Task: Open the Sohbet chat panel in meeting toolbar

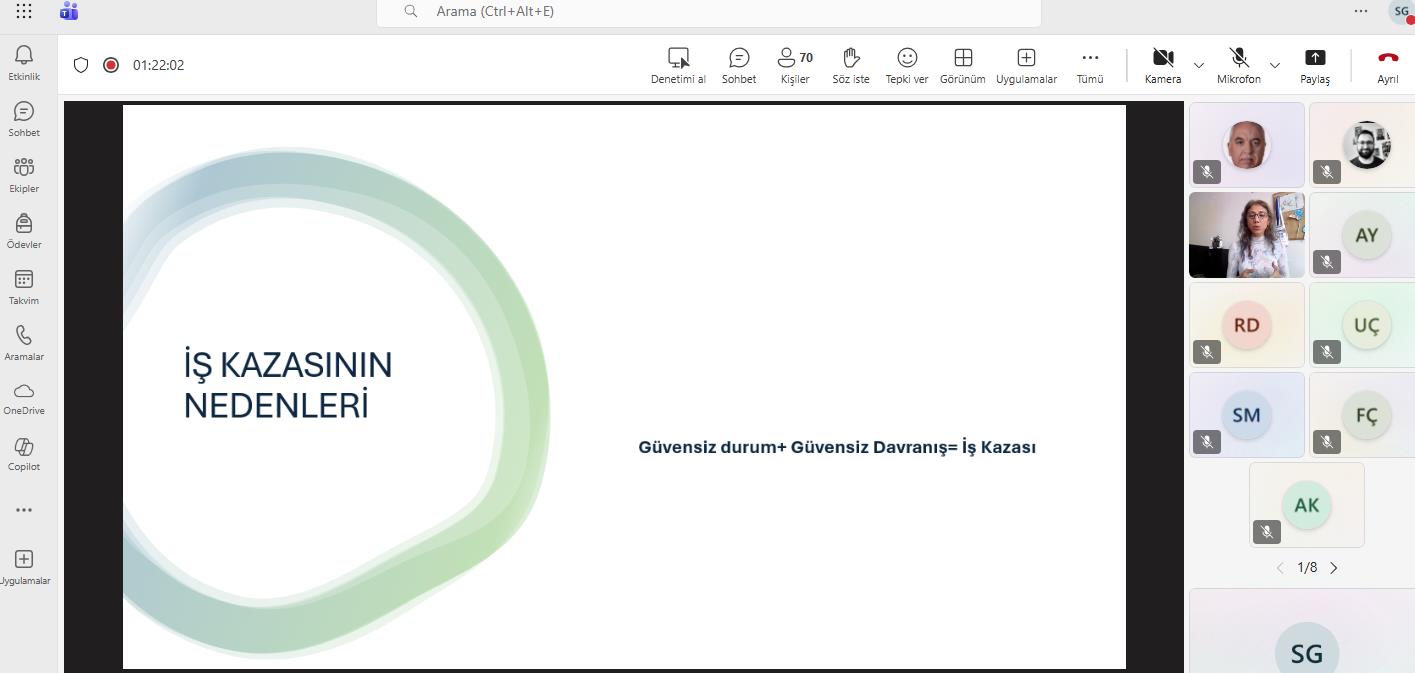Action: point(739,65)
